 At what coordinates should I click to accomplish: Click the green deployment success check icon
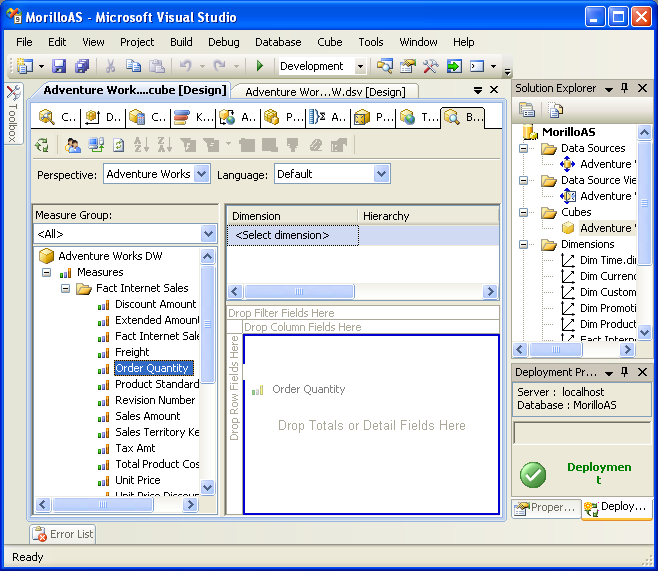coord(533,475)
